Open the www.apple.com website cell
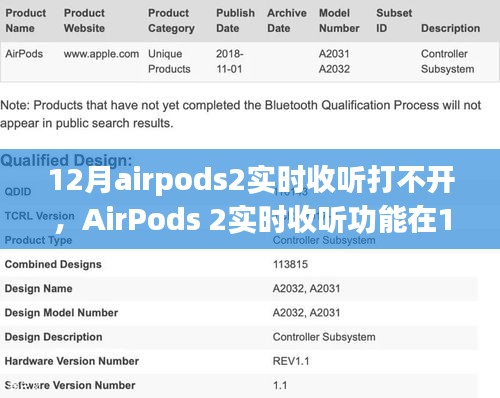 (101, 54)
